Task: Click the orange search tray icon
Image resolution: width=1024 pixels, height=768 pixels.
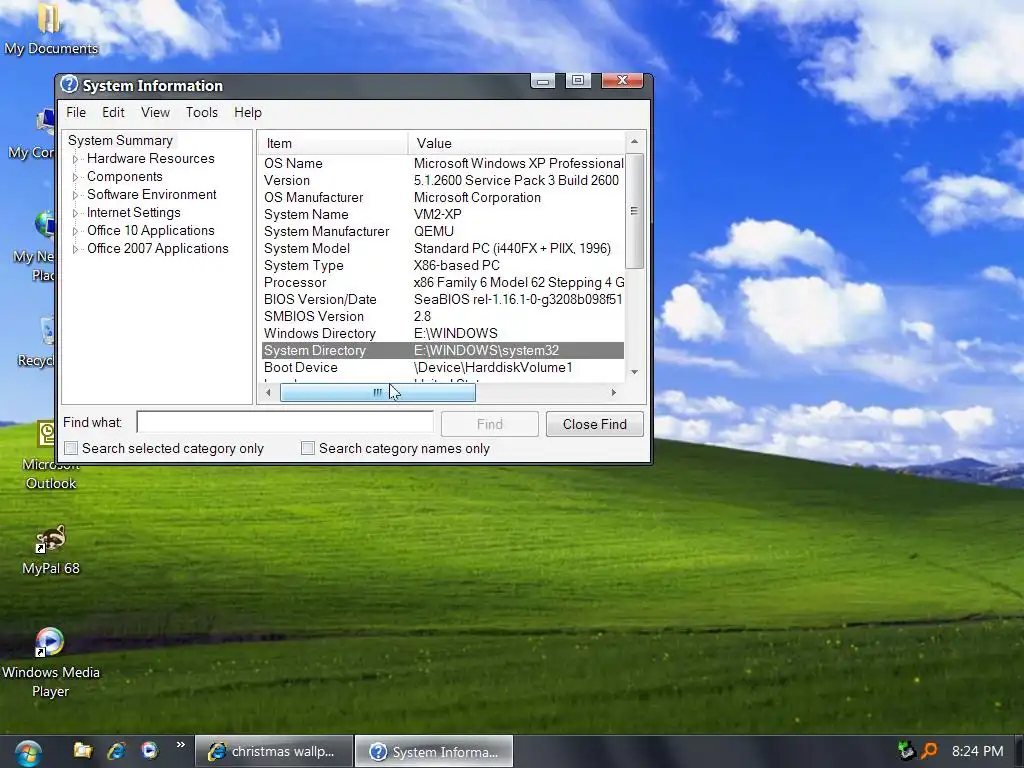Action: click(929, 751)
